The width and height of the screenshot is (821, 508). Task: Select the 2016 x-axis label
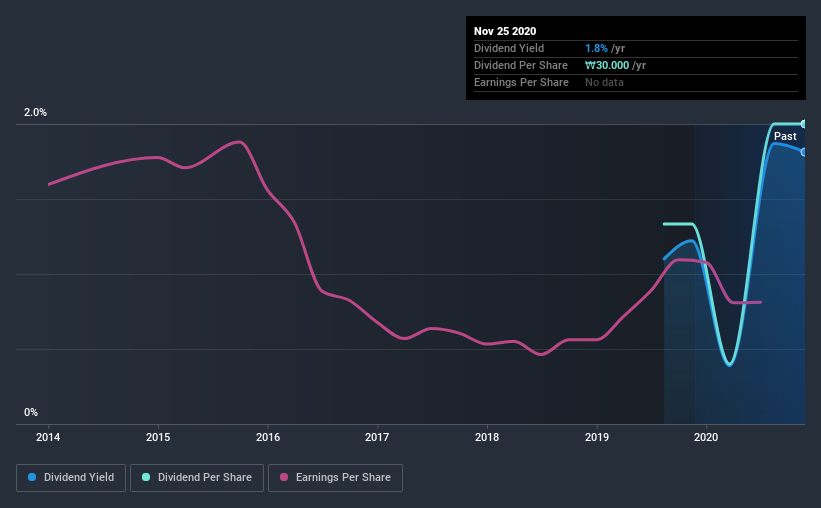[268, 437]
